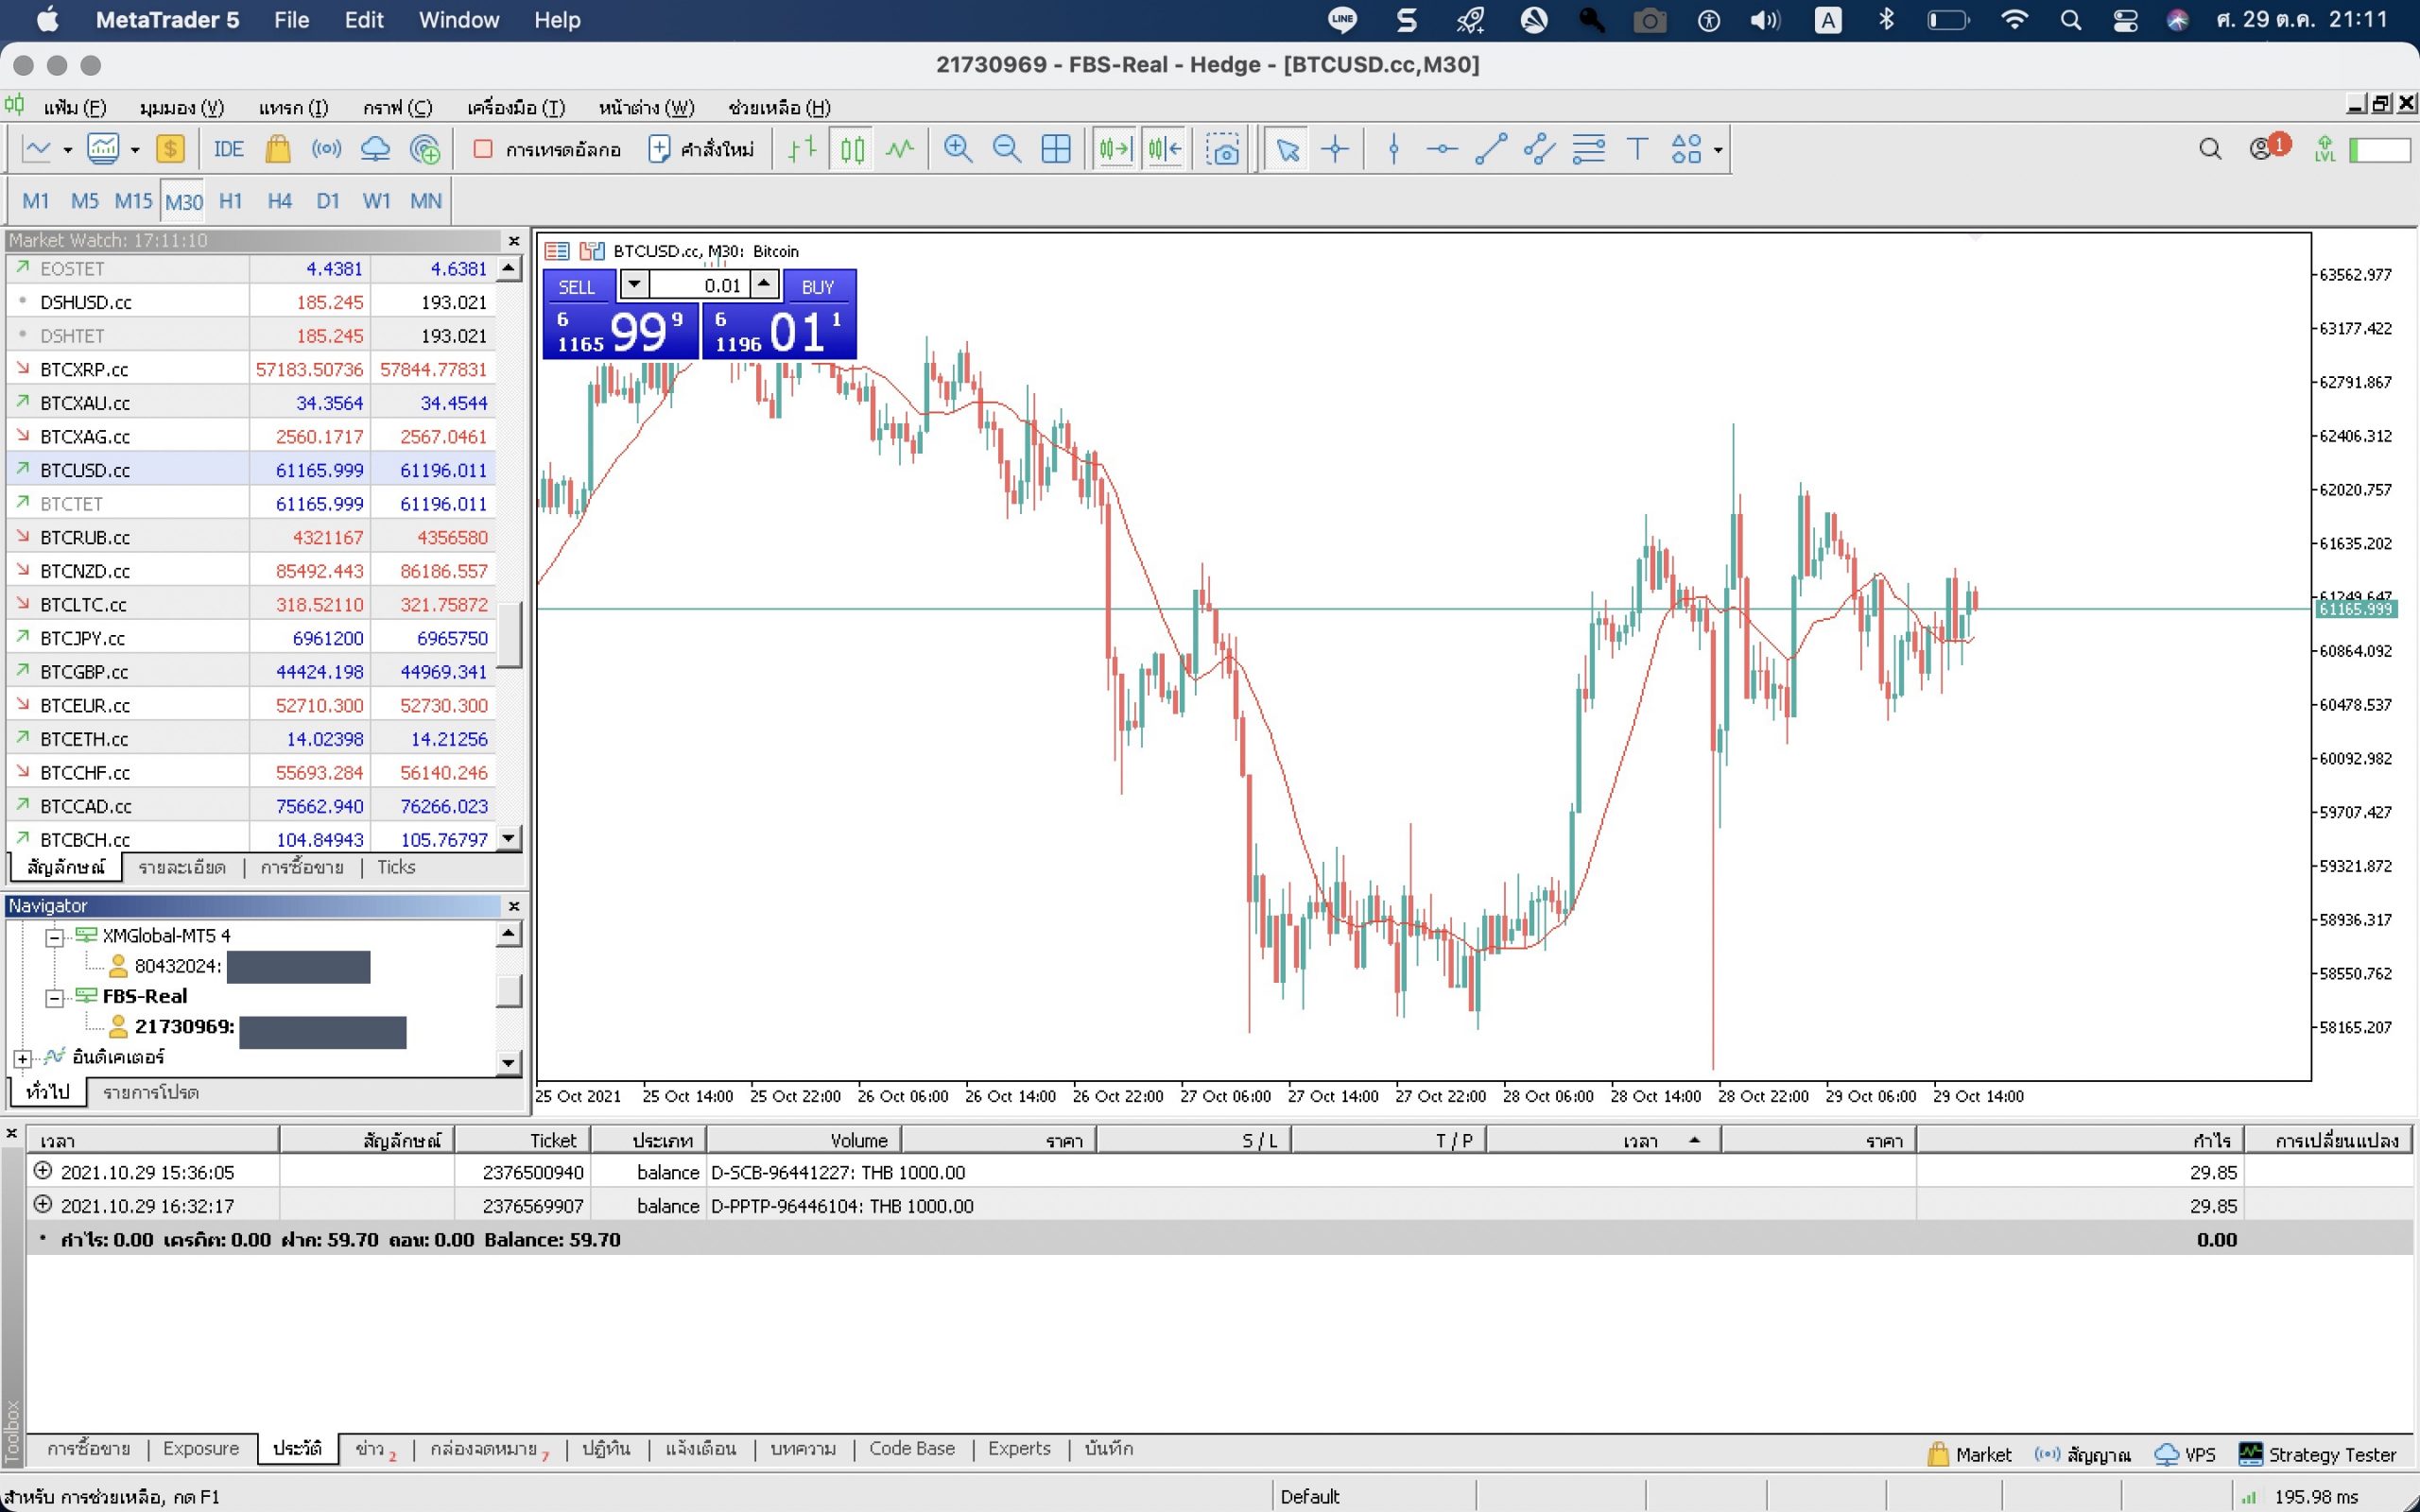2420x1512 pixels.
Task: Select the vertical line drawing tool
Action: [x=1394, y=150]
